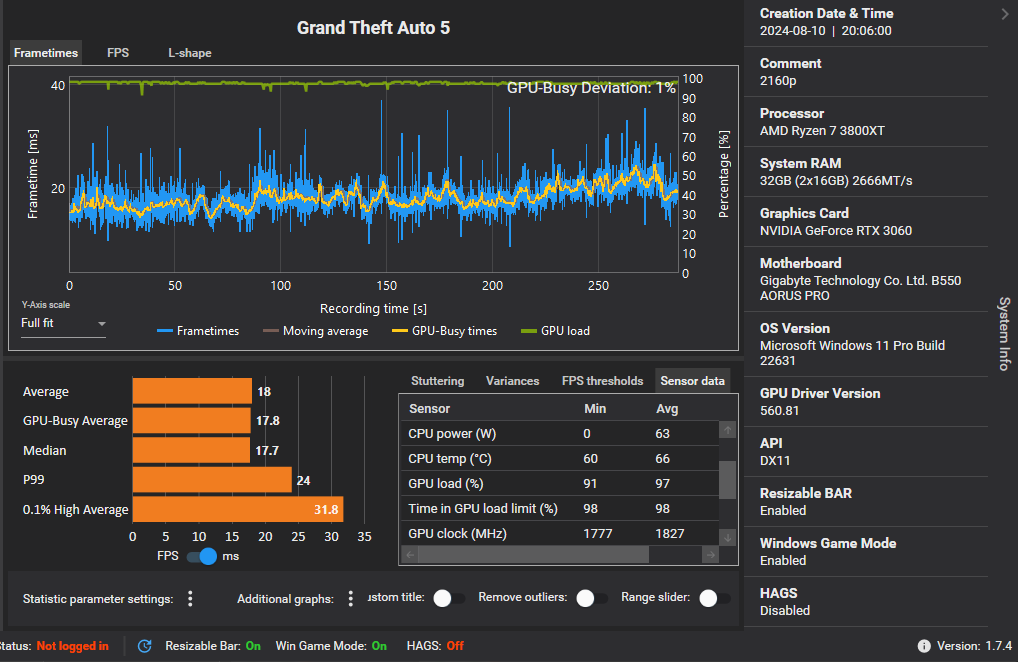Click the version info icon
The width and height of the screenshot is (1018, 662).
pyautogui.click(x=923, y=646)
